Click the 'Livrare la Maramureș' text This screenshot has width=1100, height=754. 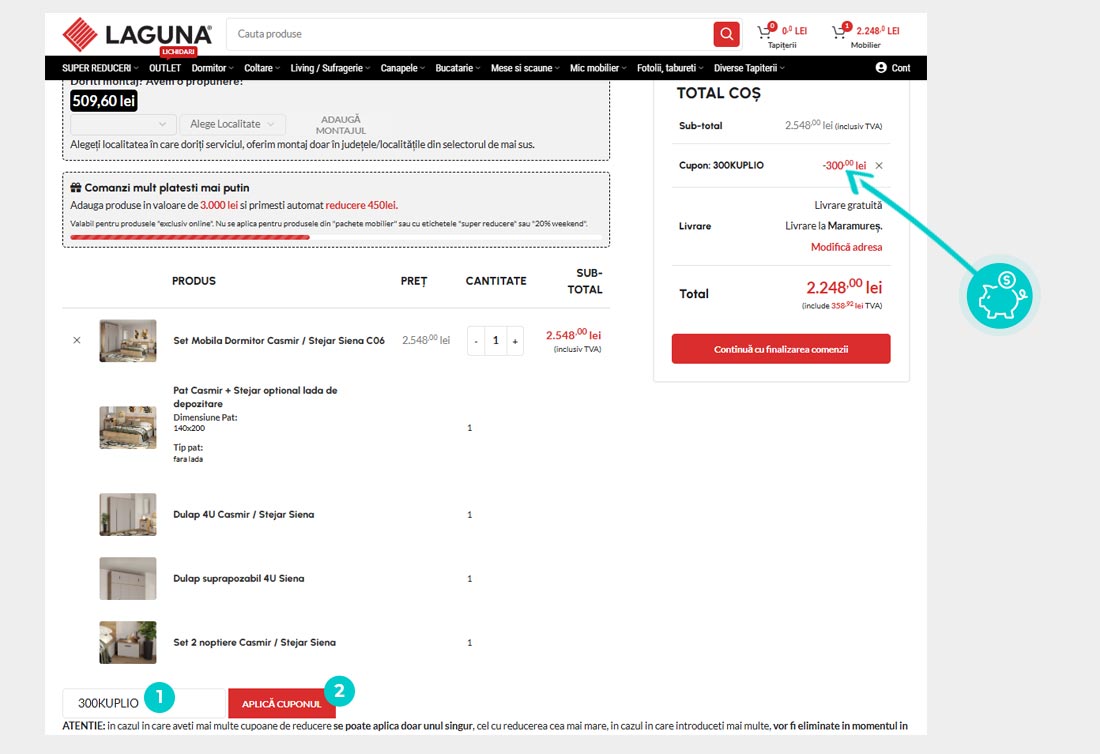(833, 226)
